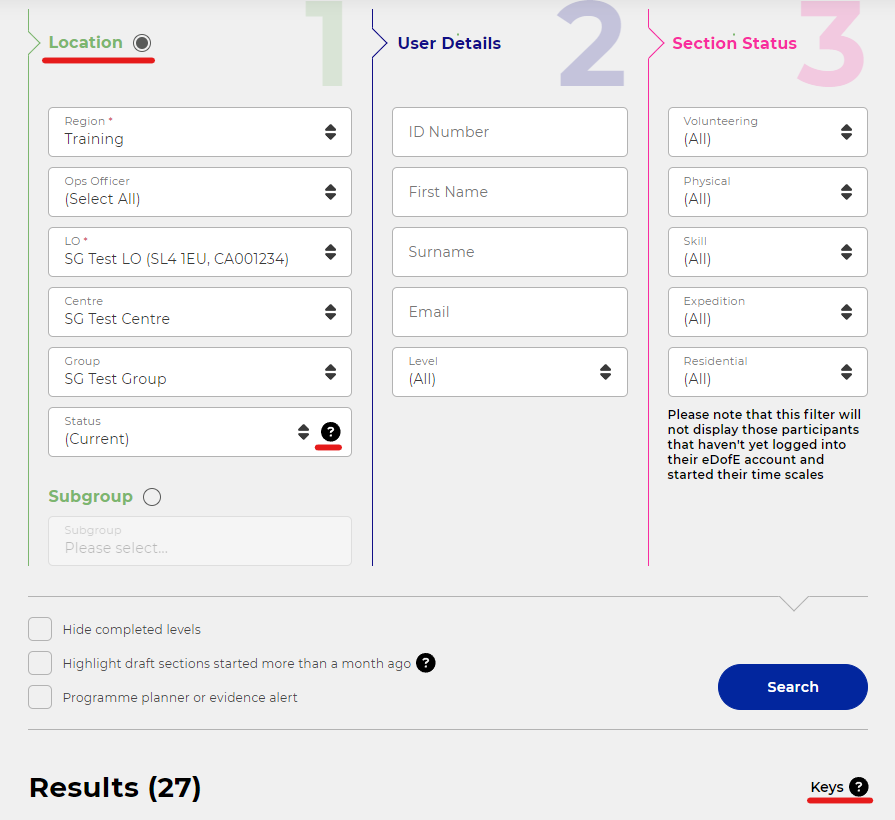Expand the Volunteering status dropdown
The height and width of the screenshot is (820, 895).
pyautogui.click(x=767, y=132)
